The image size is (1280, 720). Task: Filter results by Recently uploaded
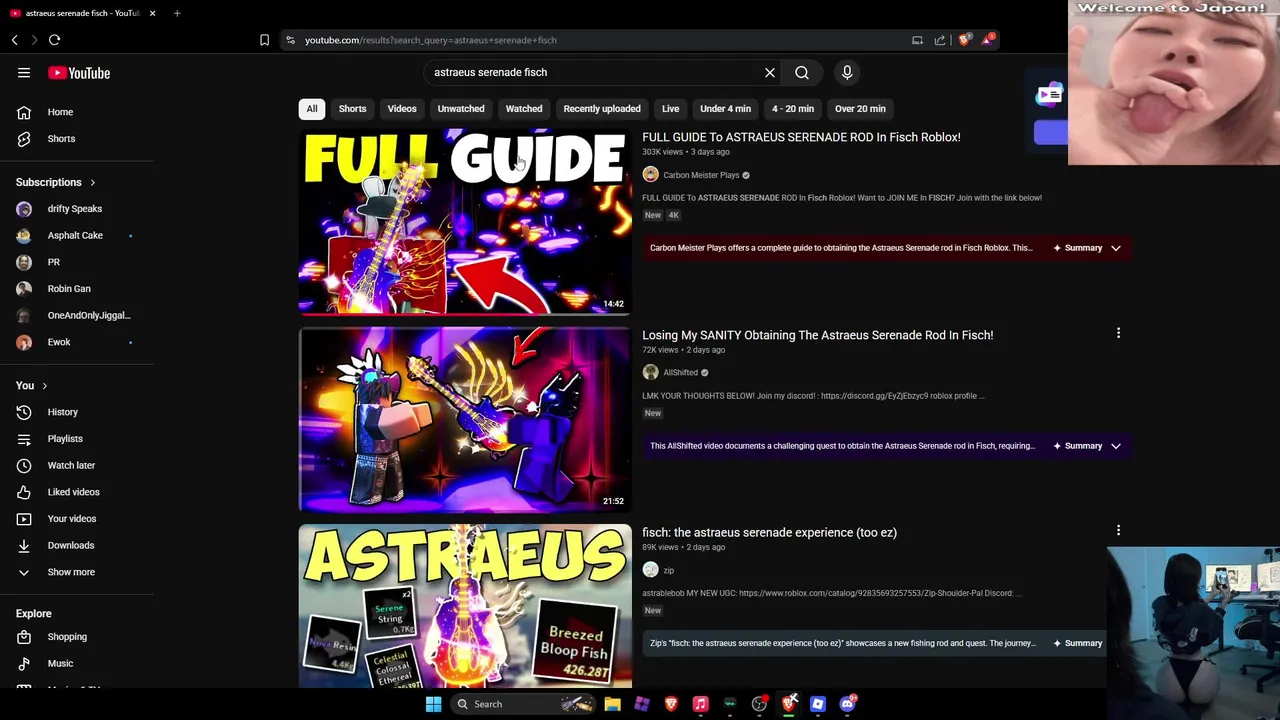pyautogui.click(x=602, y=109)
